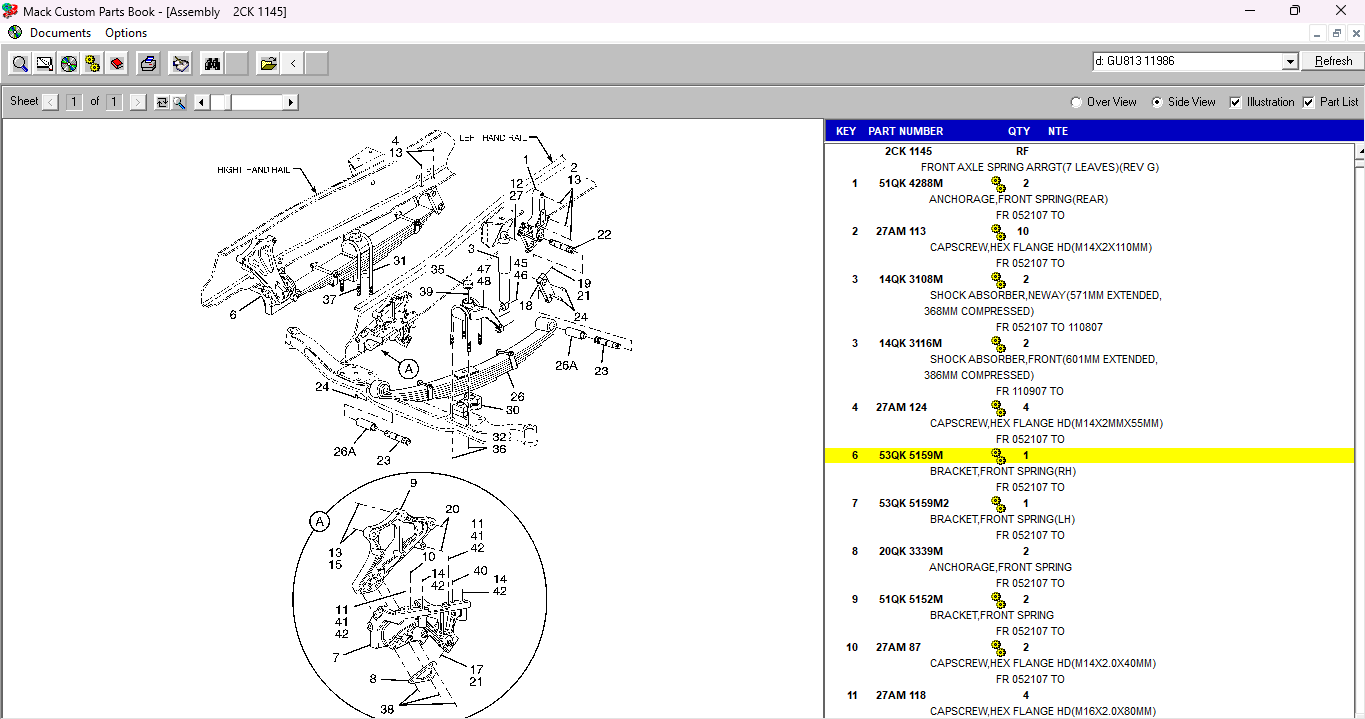Click the notepad with pen toolbar icon
Viewport: 1365px width, 719px height.
pyautogui.click(x=180, y=64)
